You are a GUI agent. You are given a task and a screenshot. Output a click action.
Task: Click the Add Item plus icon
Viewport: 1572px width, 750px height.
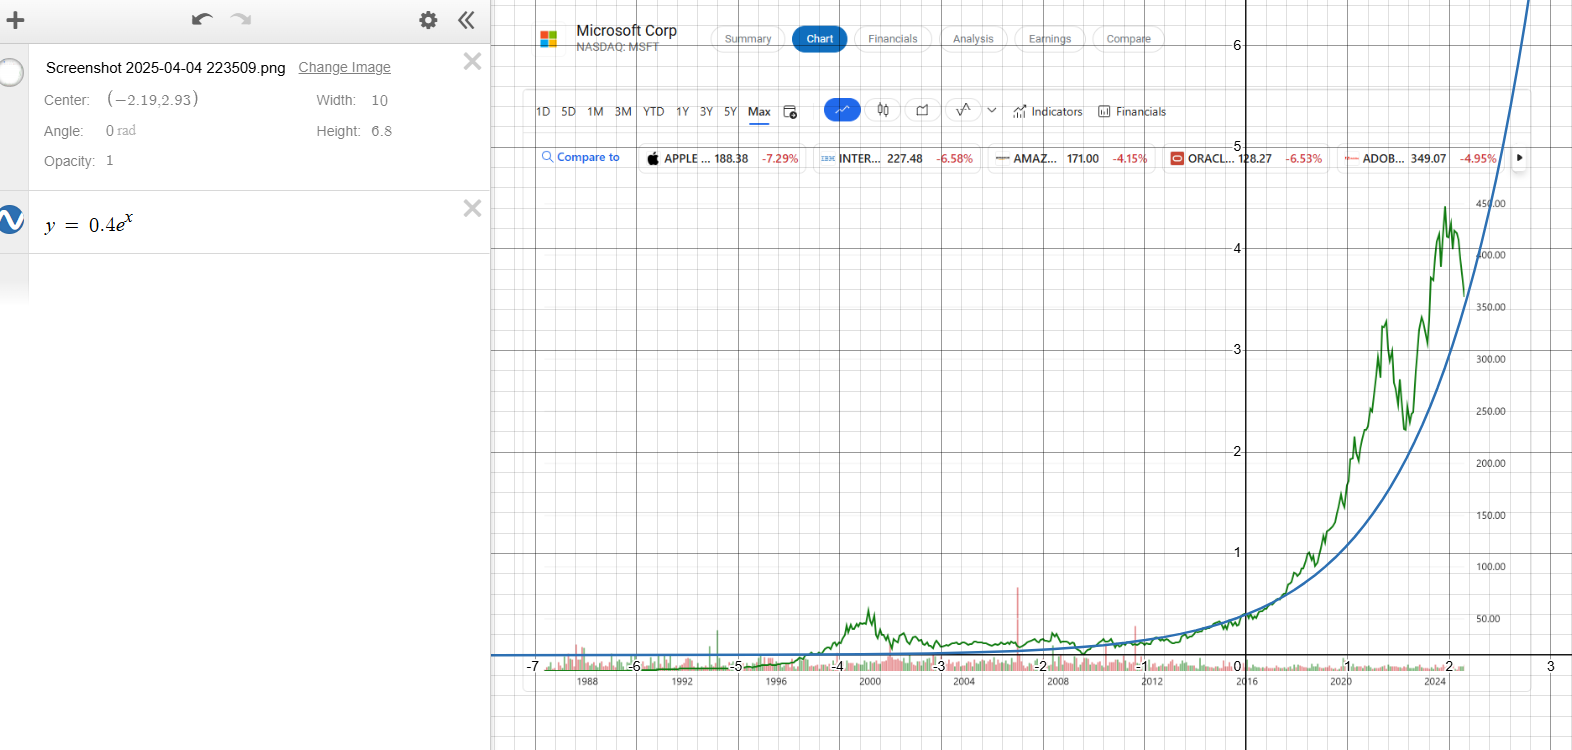[x=15, y=20]
